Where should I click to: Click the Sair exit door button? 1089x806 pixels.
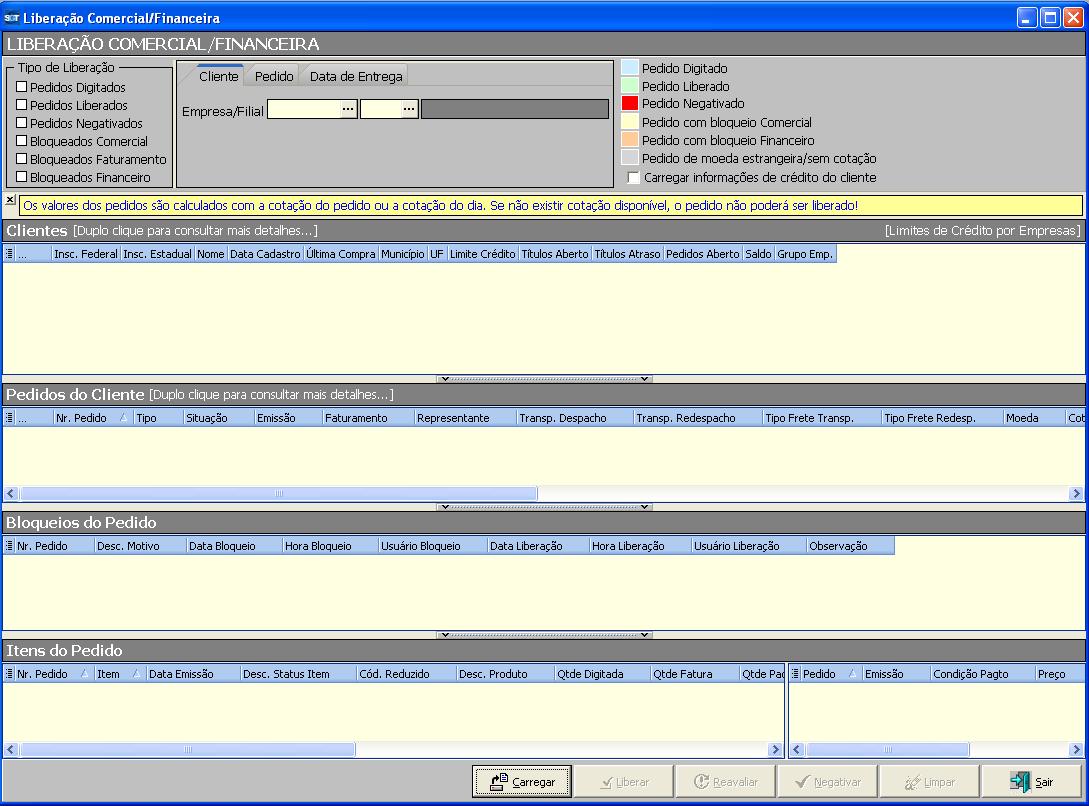(1031, 781)
